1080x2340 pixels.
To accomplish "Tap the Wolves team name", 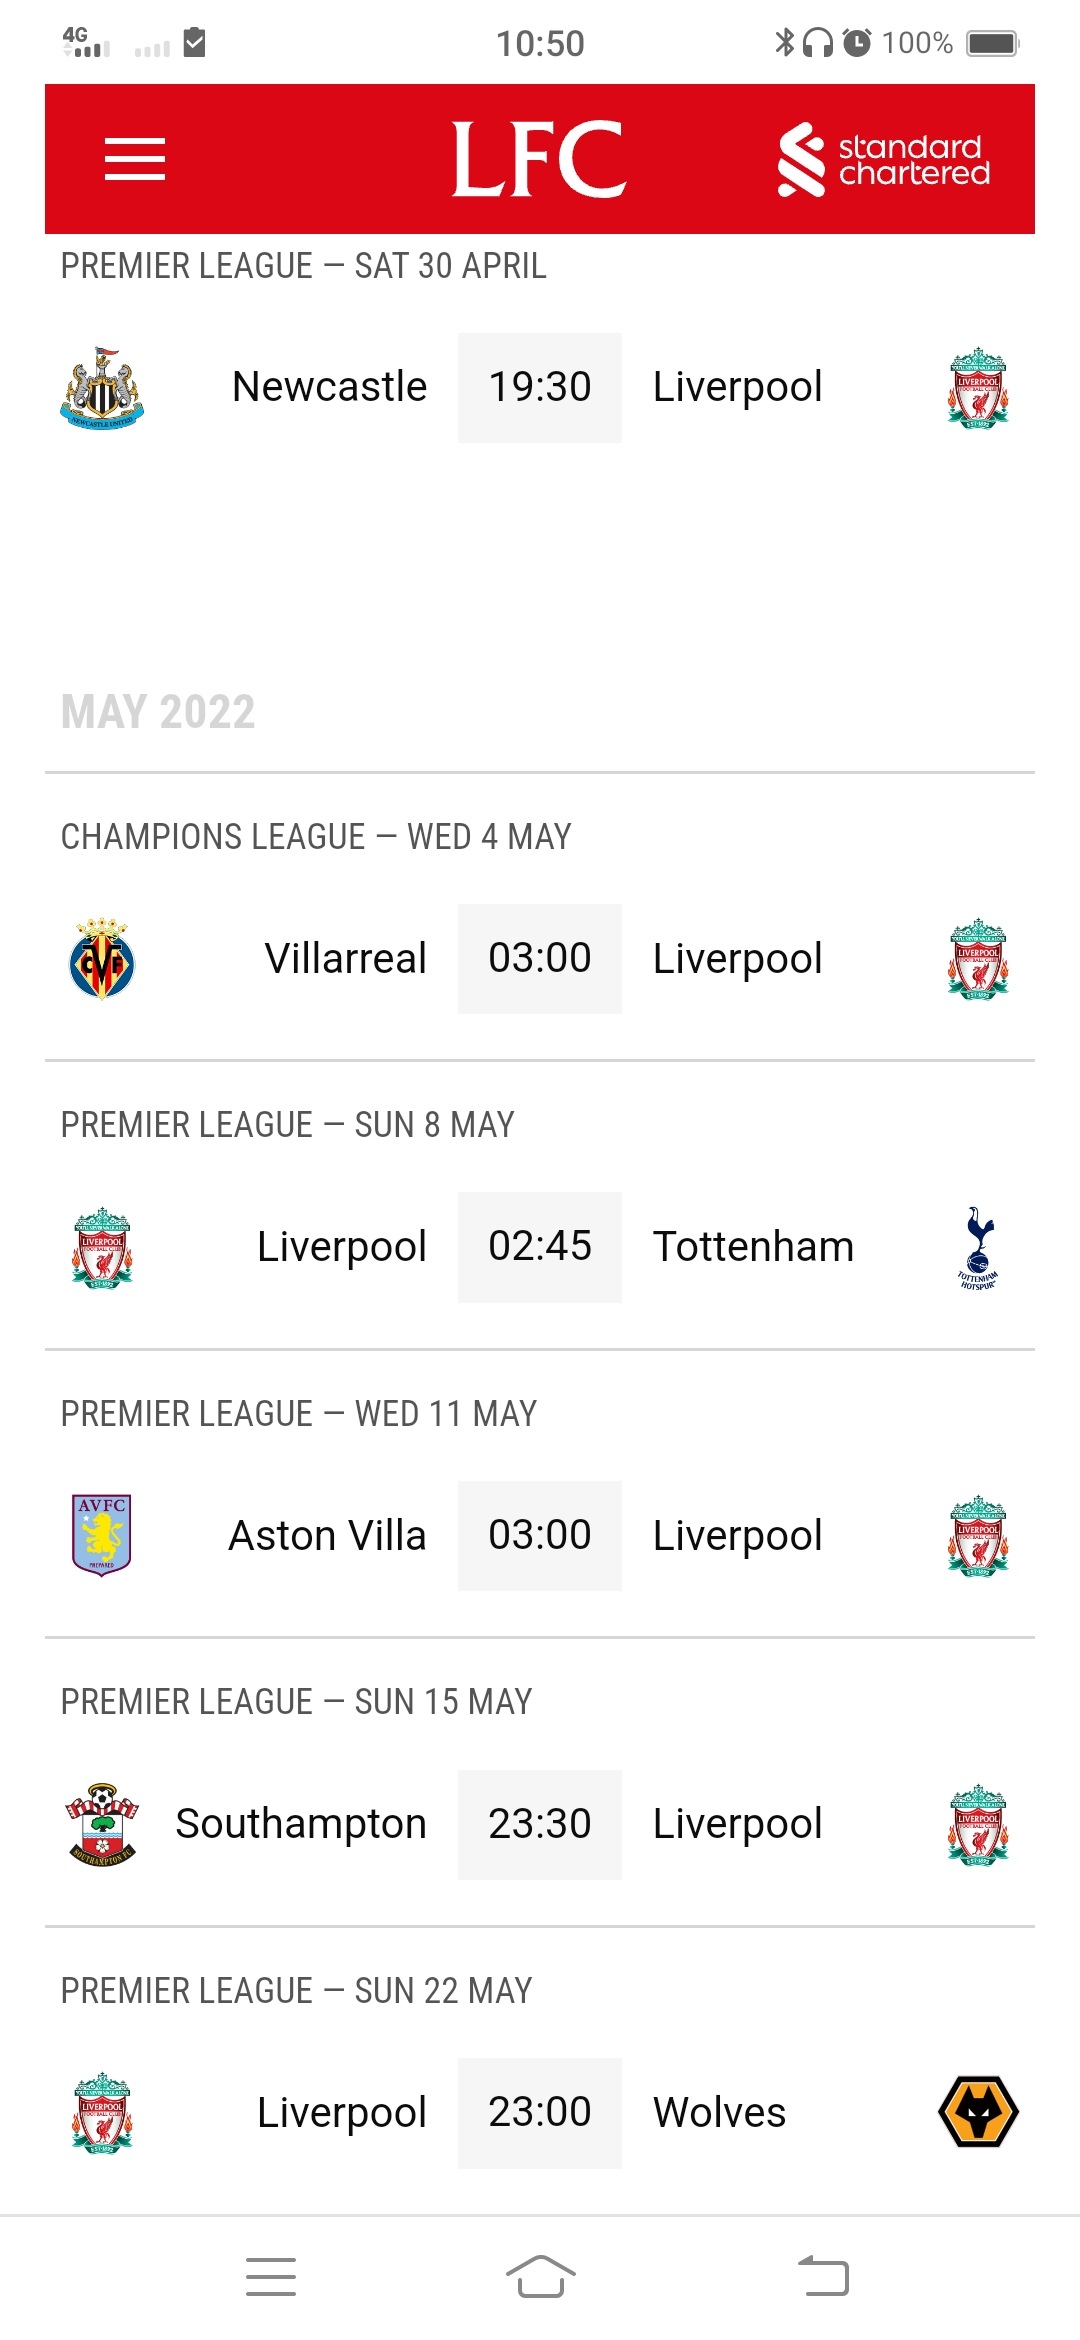I will [719, 2113].
